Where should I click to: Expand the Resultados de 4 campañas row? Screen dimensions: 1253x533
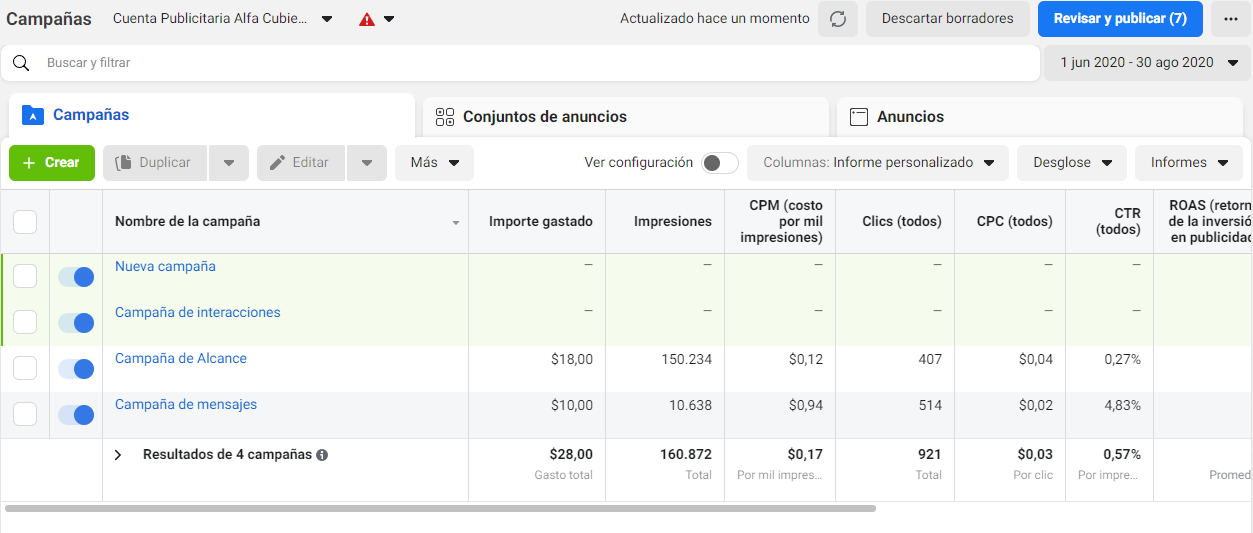click(x=118, y=455)
